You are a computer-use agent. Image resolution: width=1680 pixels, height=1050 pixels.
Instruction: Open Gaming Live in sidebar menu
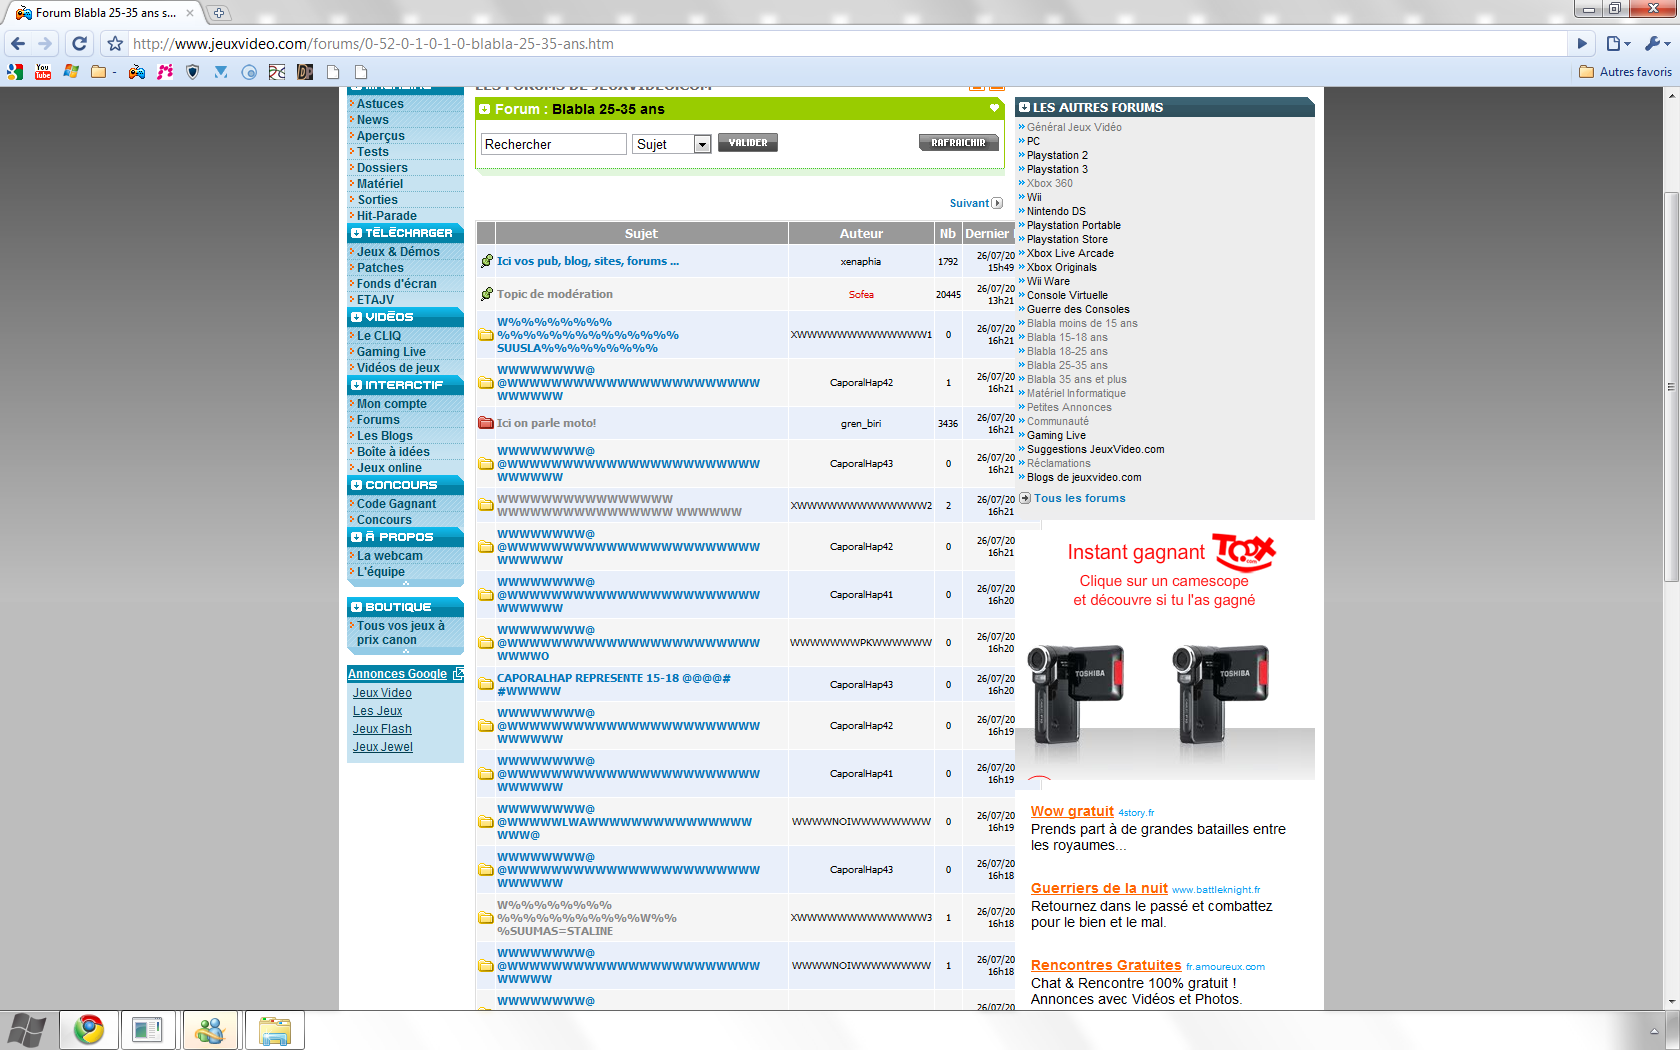[x=391, y=352]
